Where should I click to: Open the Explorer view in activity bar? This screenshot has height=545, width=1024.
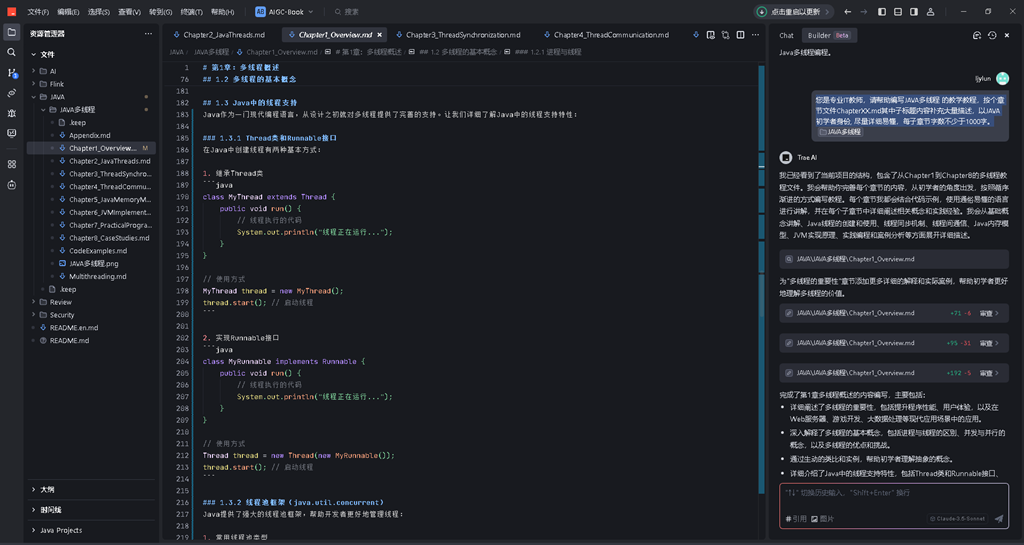(12, 32)
